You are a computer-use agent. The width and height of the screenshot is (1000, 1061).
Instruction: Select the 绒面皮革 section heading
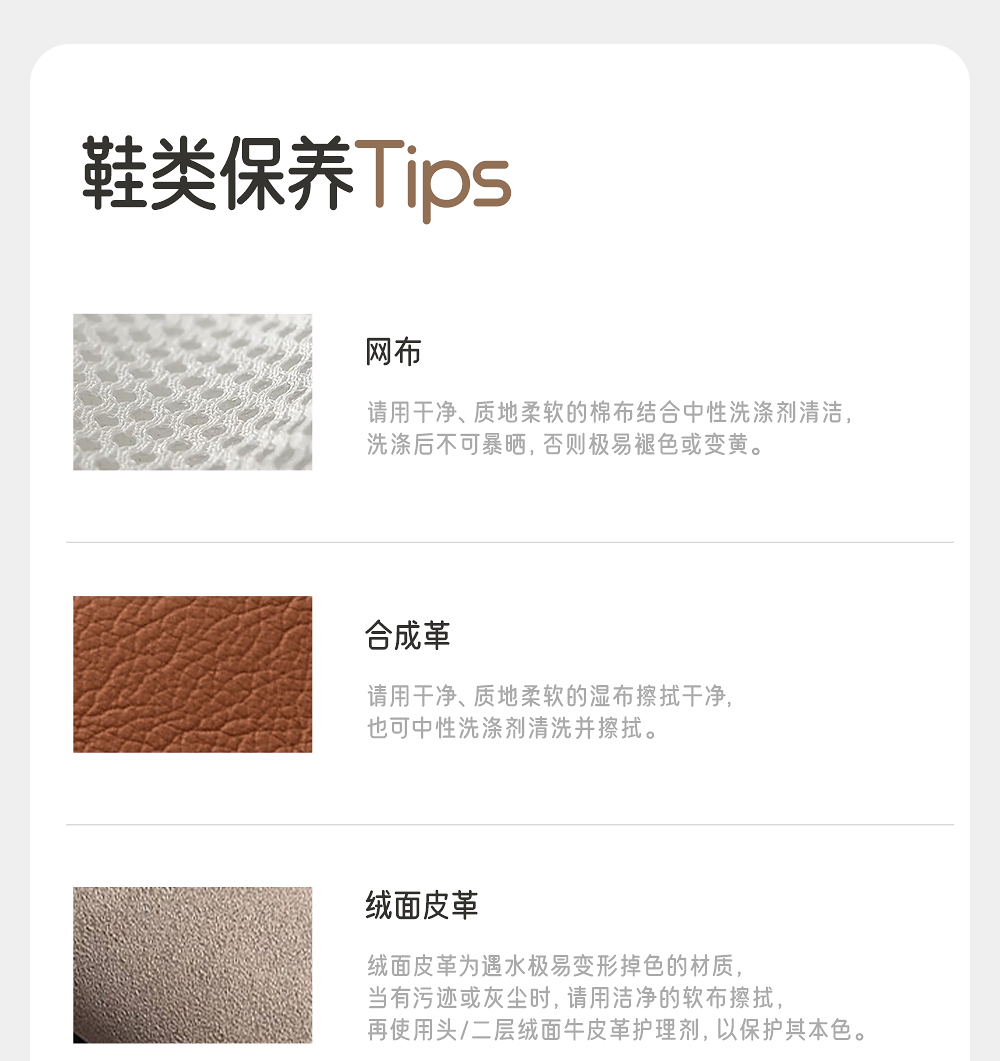pos(422,905)
